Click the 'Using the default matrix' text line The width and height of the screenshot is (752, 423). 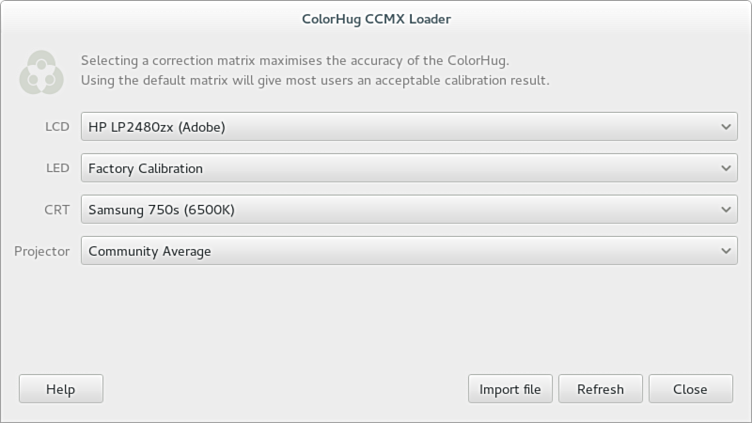315,80
